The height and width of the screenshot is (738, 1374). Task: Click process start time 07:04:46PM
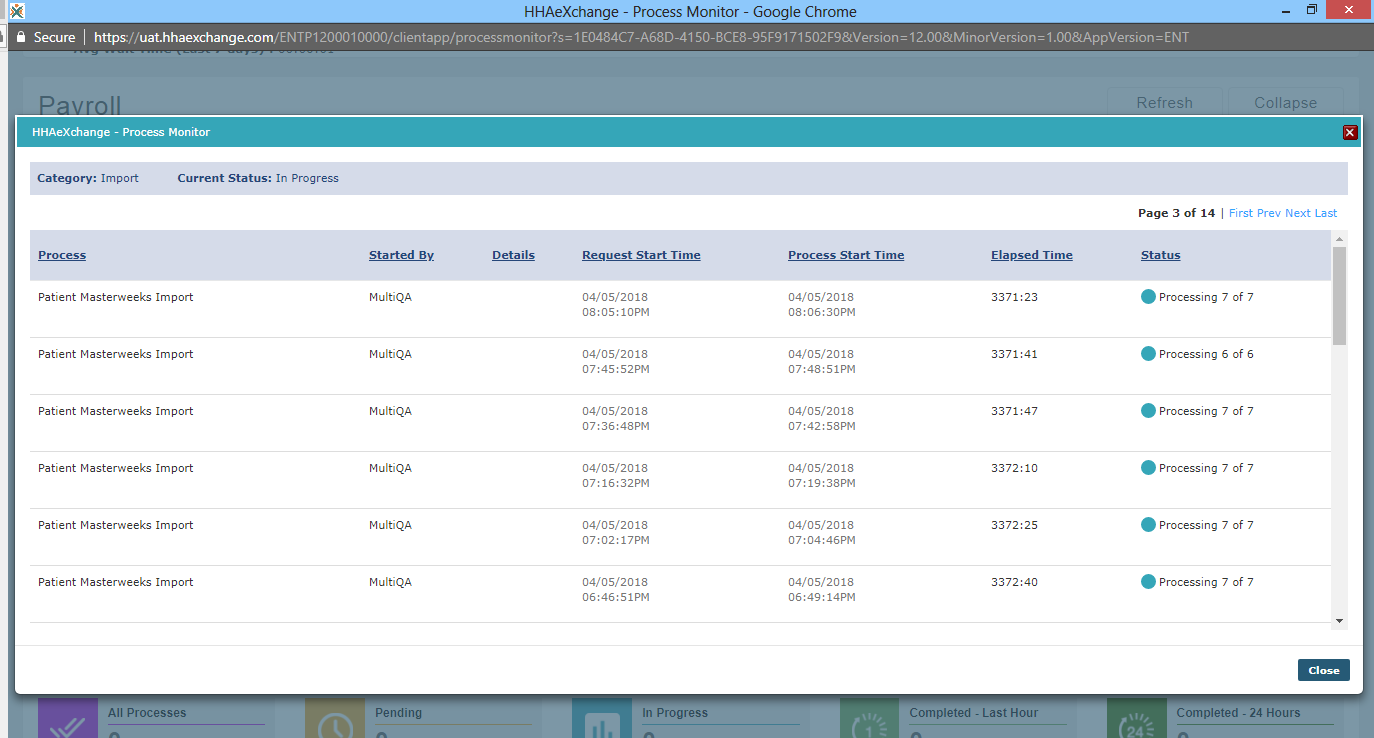tap(822, 540)
